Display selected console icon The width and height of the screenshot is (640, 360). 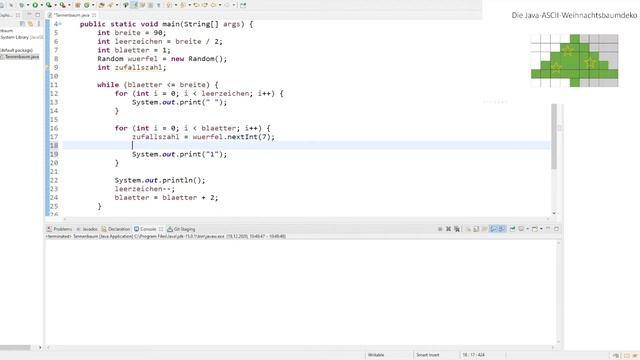521,229
